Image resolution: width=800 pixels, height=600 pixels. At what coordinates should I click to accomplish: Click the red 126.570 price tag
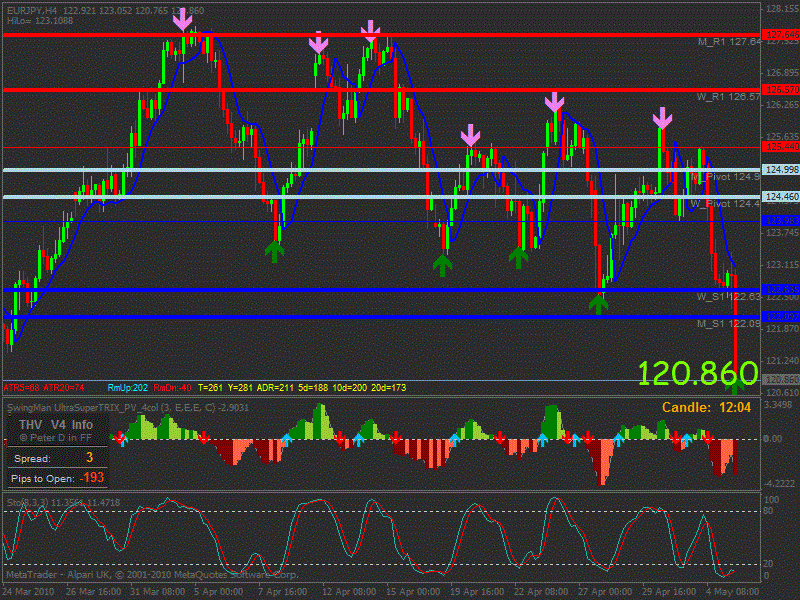point(781,89)
